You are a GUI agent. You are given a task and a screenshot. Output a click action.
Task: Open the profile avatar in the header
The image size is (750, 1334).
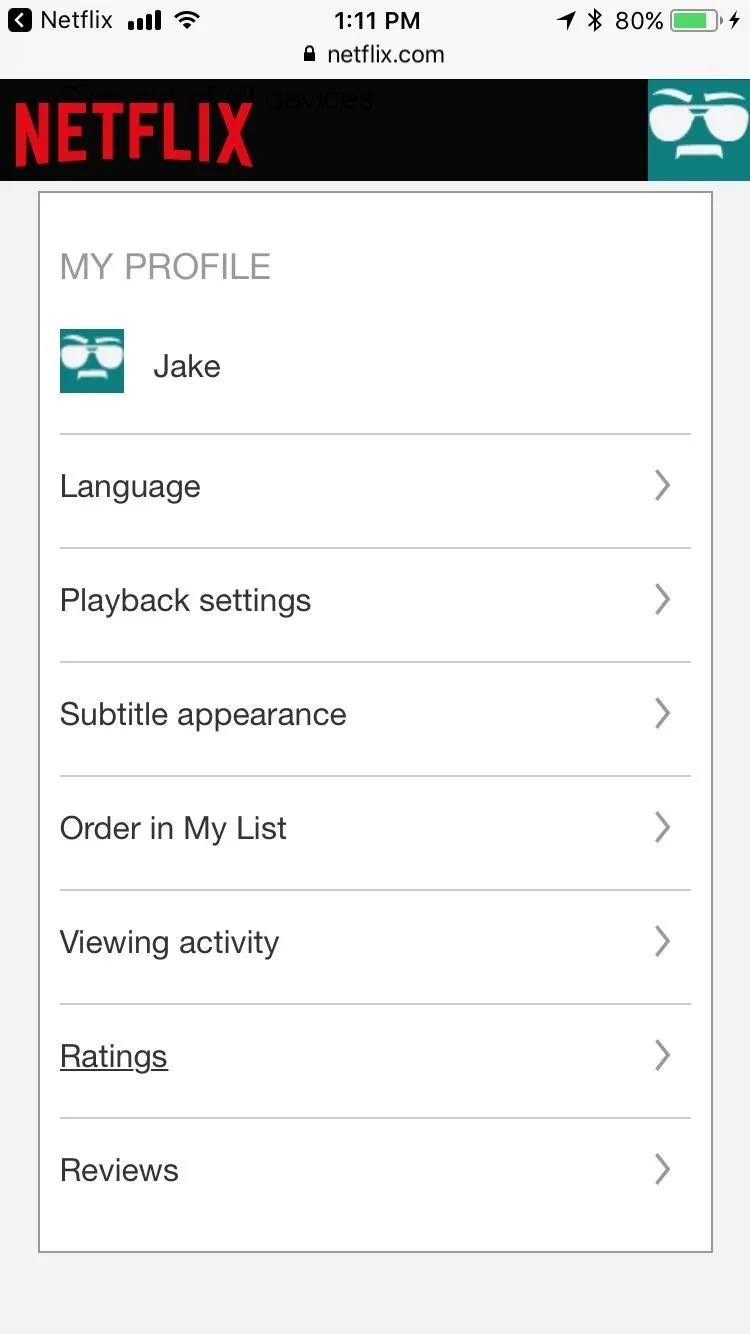pyautogui.click(x=699, y=130)
